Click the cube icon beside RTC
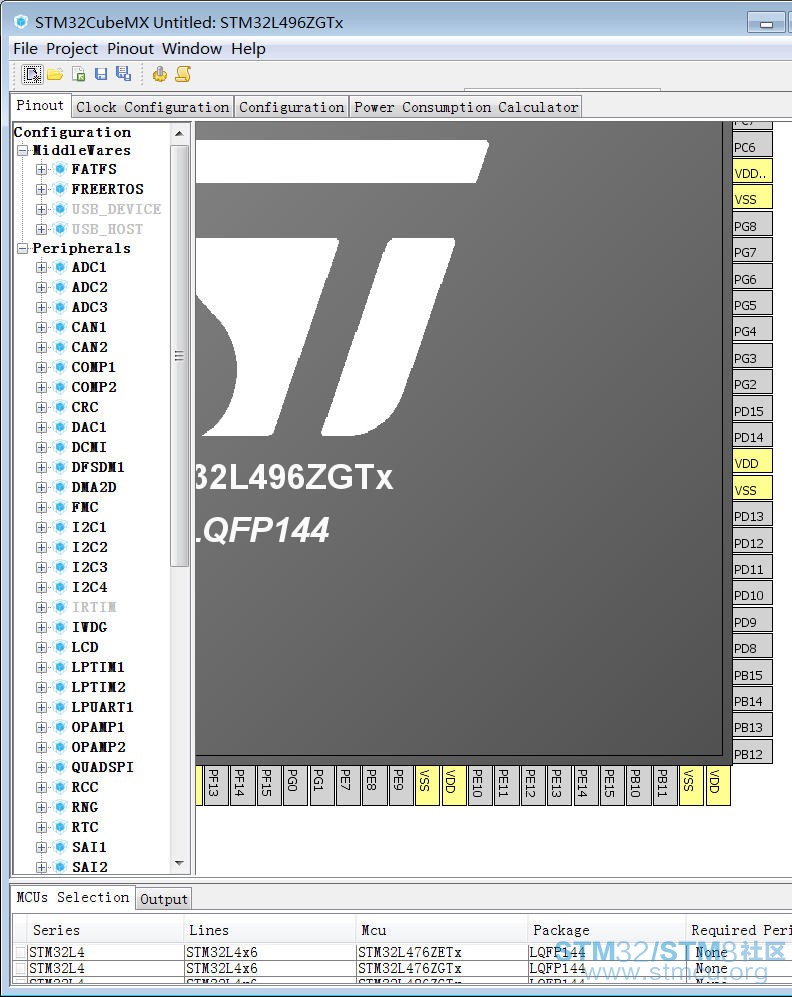 click(x=60, y=827)
